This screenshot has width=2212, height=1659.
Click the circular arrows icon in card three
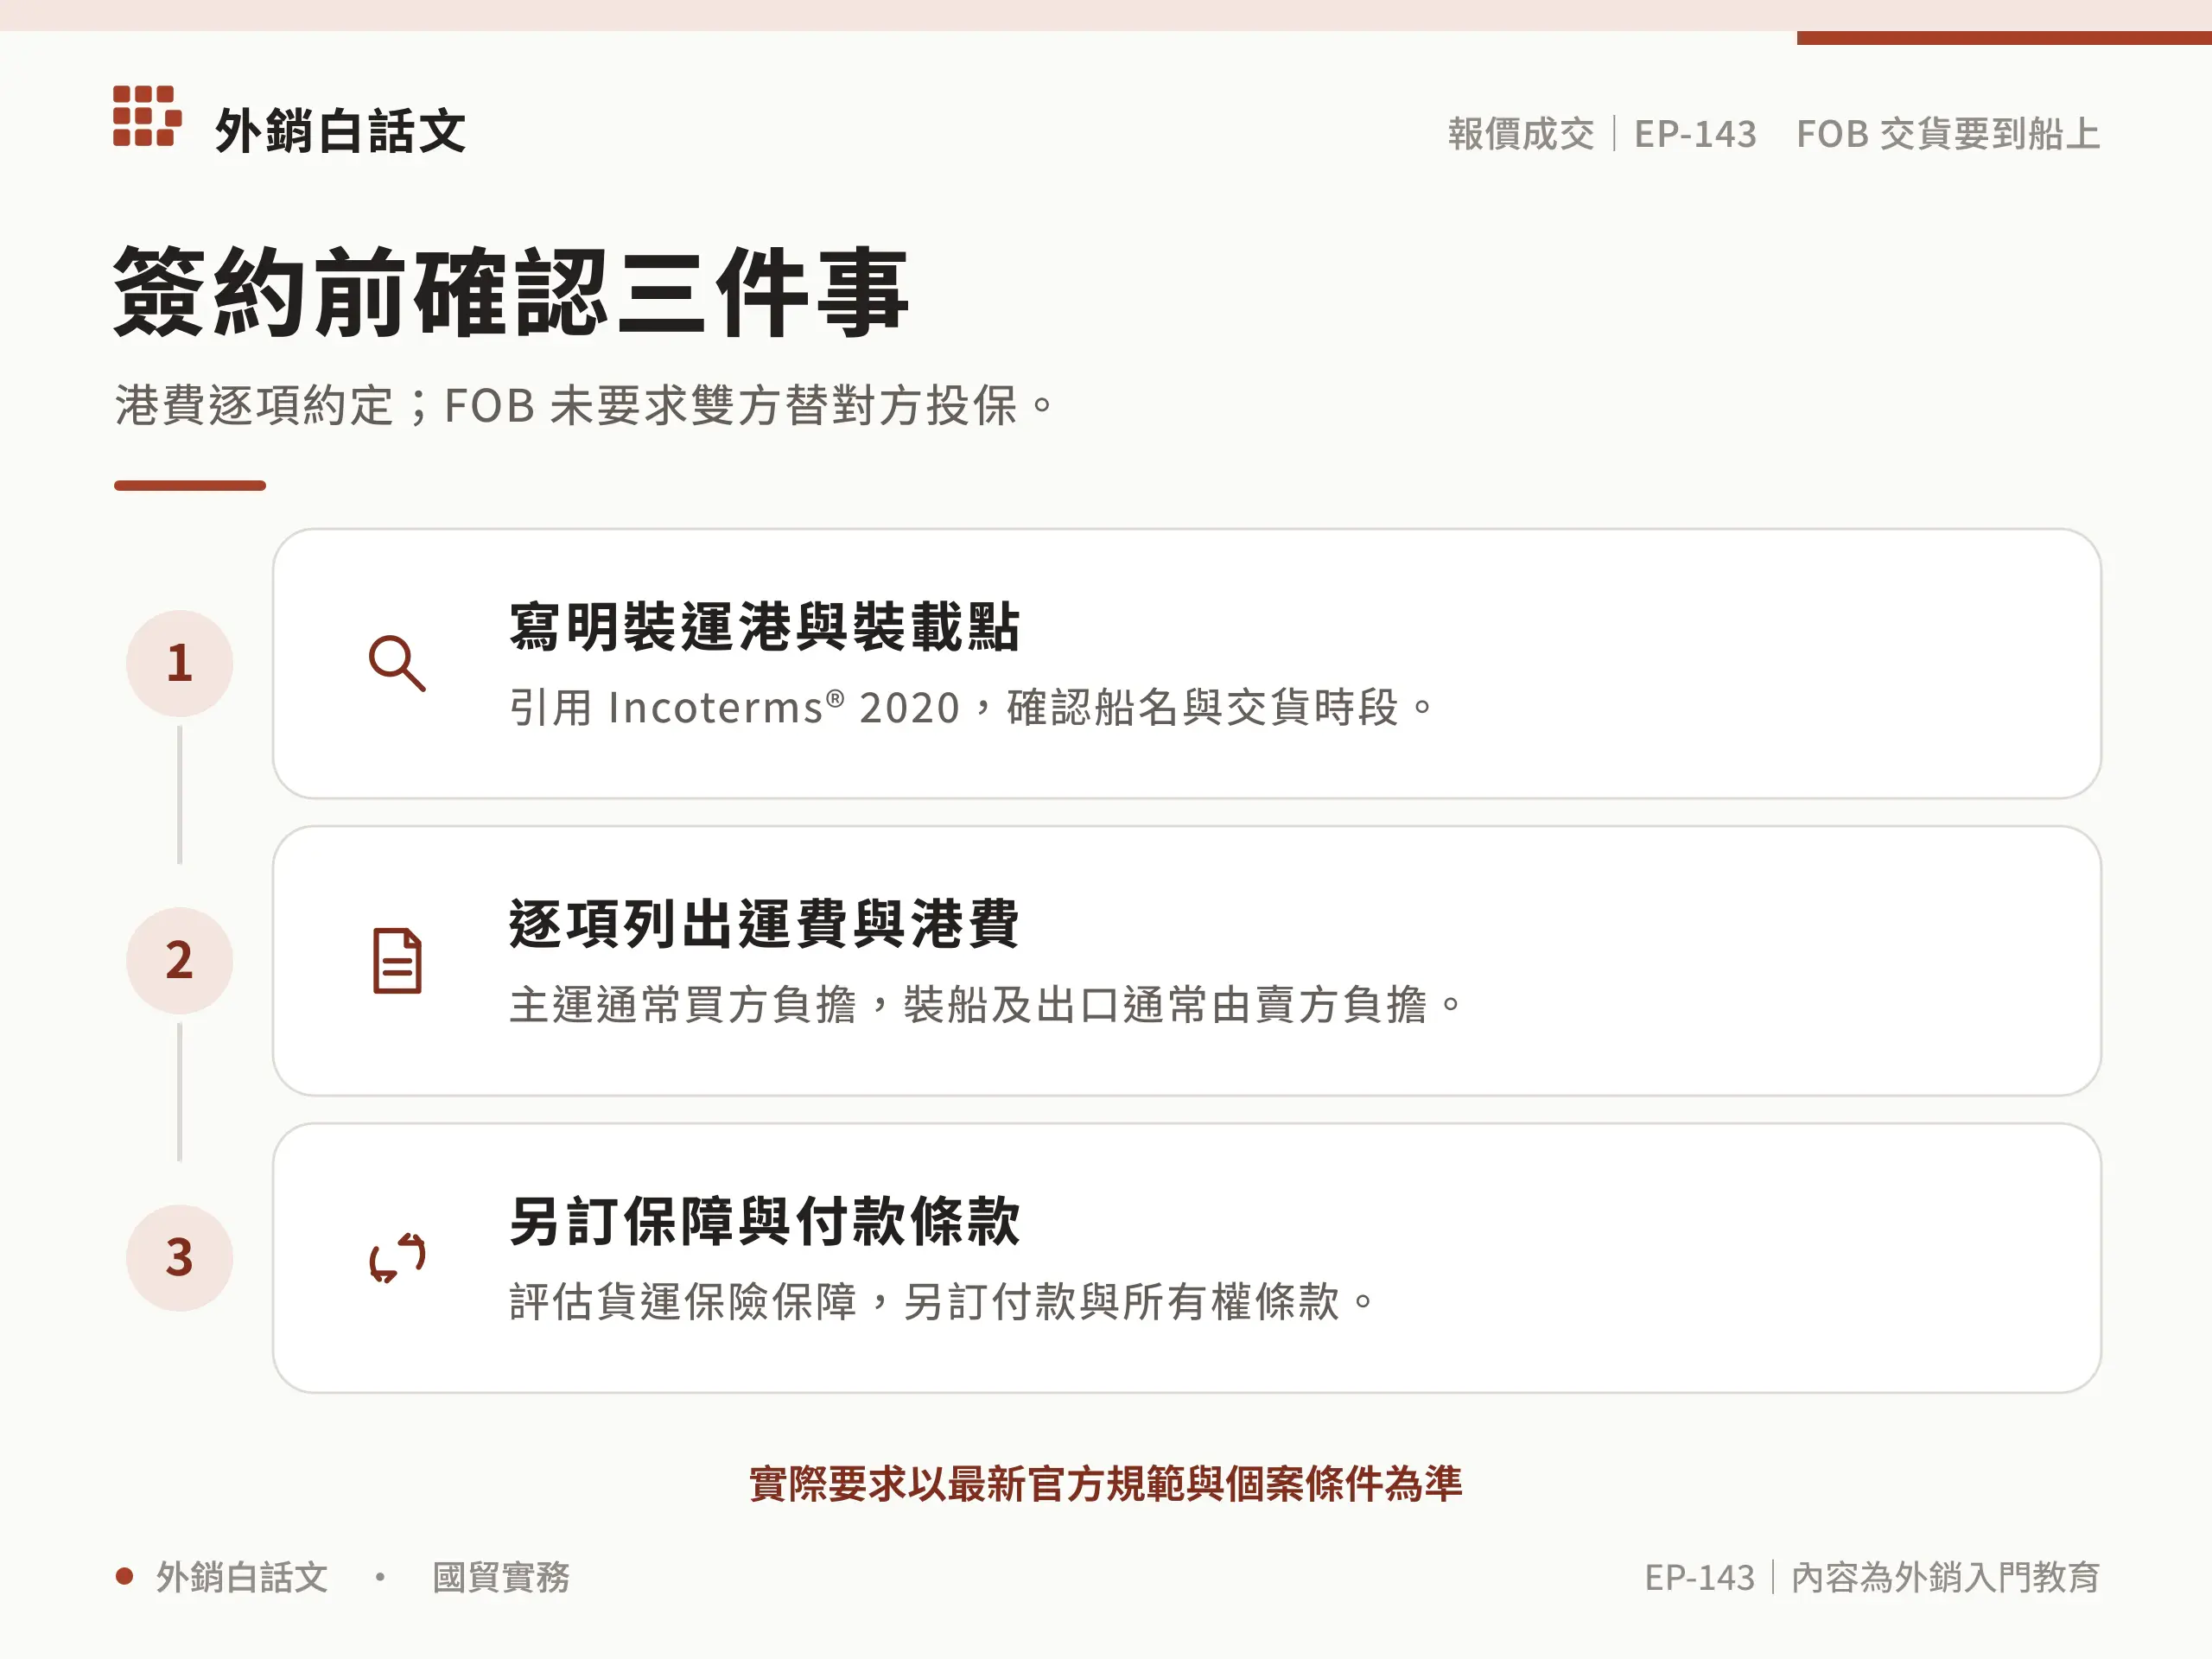click(x=397, y=1258)
